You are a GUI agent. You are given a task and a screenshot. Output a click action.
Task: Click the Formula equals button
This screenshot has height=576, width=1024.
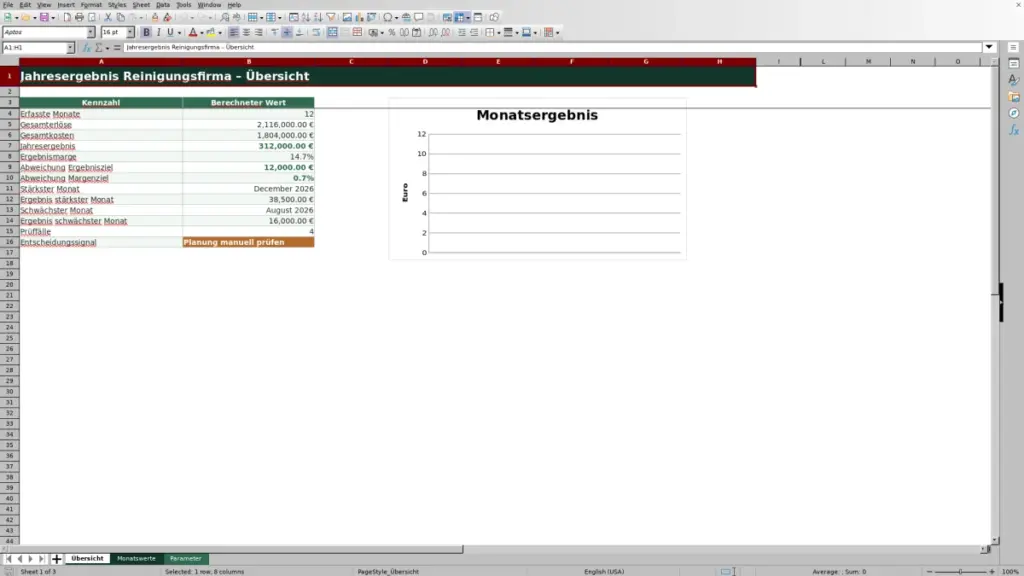tap(117, 48)
